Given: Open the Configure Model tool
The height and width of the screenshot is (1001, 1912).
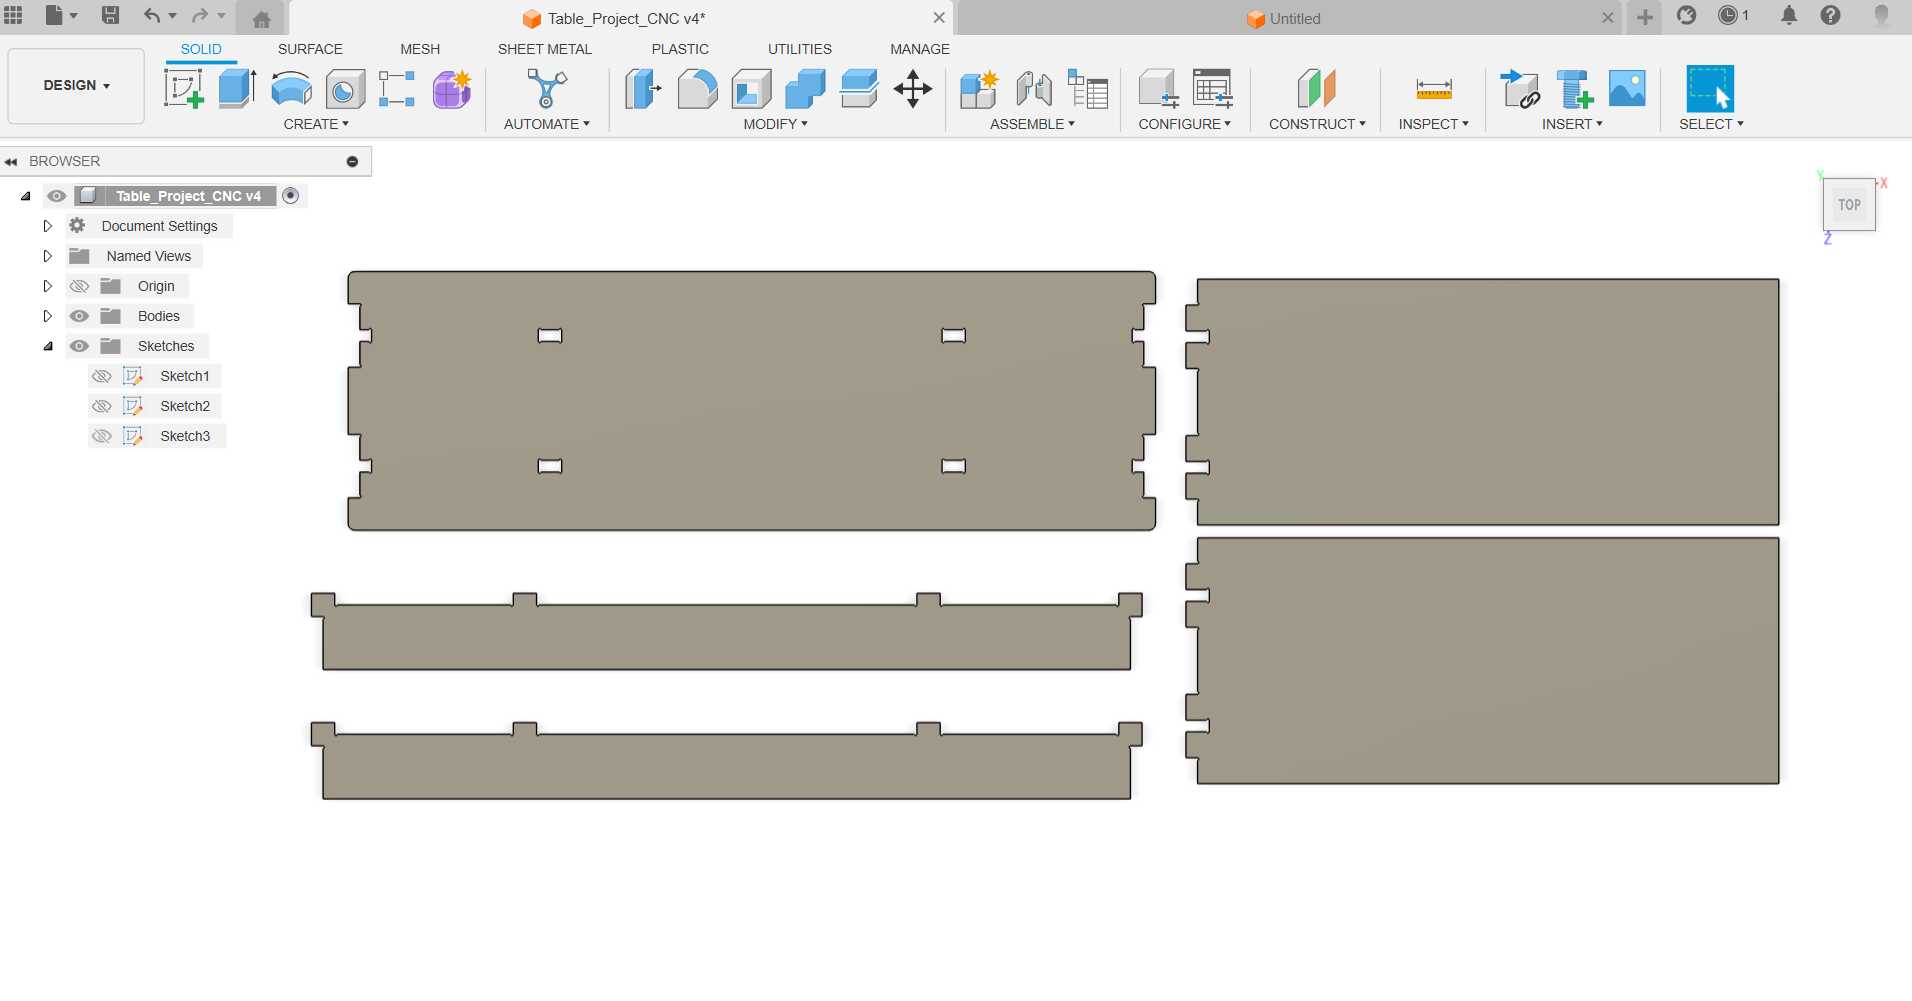Looking at the screenshot, I should [1158, 89].
